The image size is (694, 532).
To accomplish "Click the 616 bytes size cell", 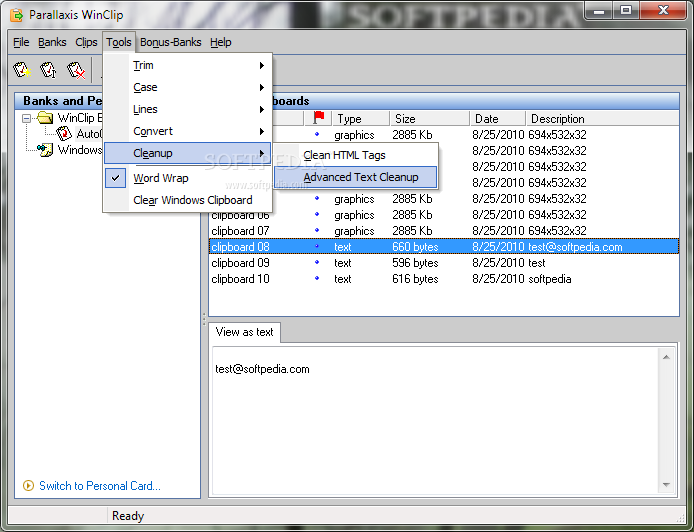I will point(415,279).
